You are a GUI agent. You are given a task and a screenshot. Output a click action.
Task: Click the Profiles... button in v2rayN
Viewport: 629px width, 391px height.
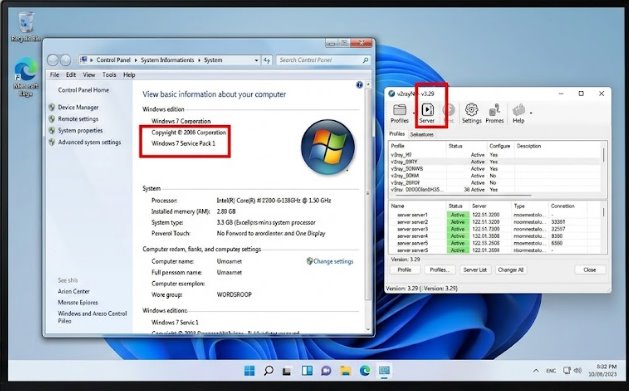[440, 270]
